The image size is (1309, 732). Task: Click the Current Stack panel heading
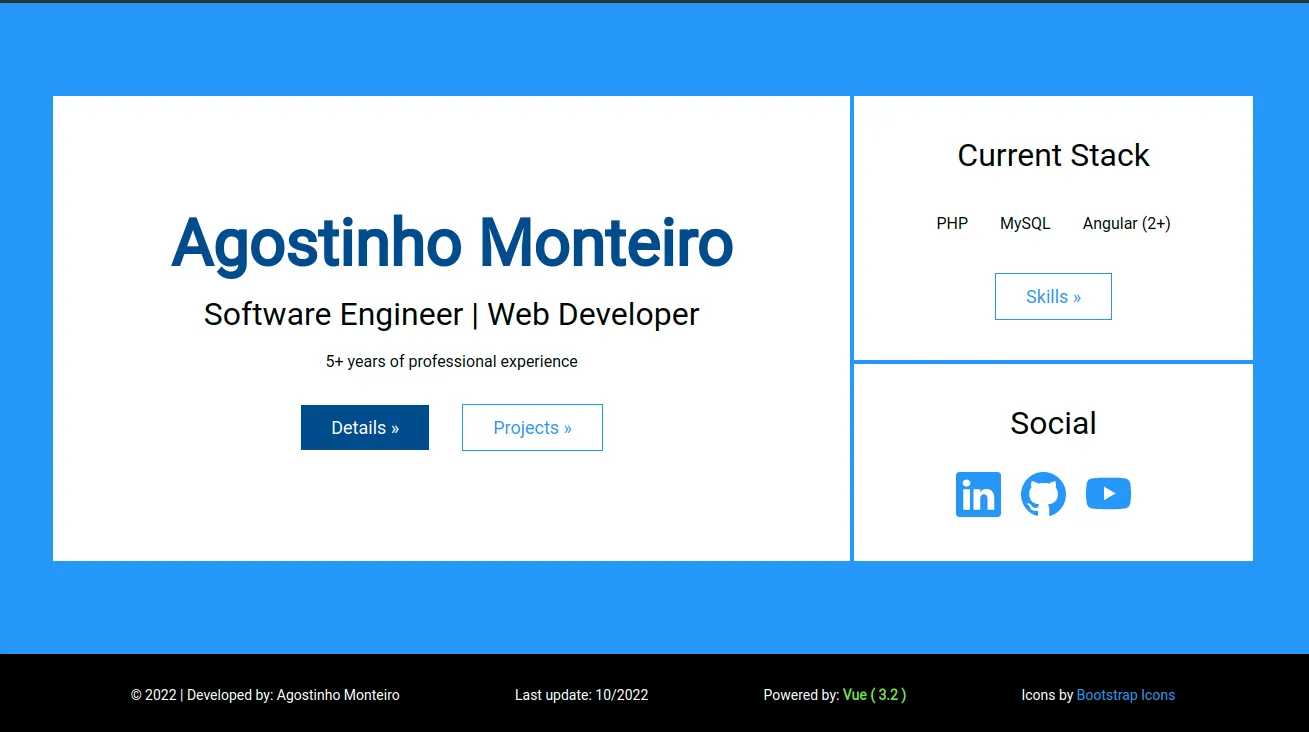click(x=1052, y=155)
